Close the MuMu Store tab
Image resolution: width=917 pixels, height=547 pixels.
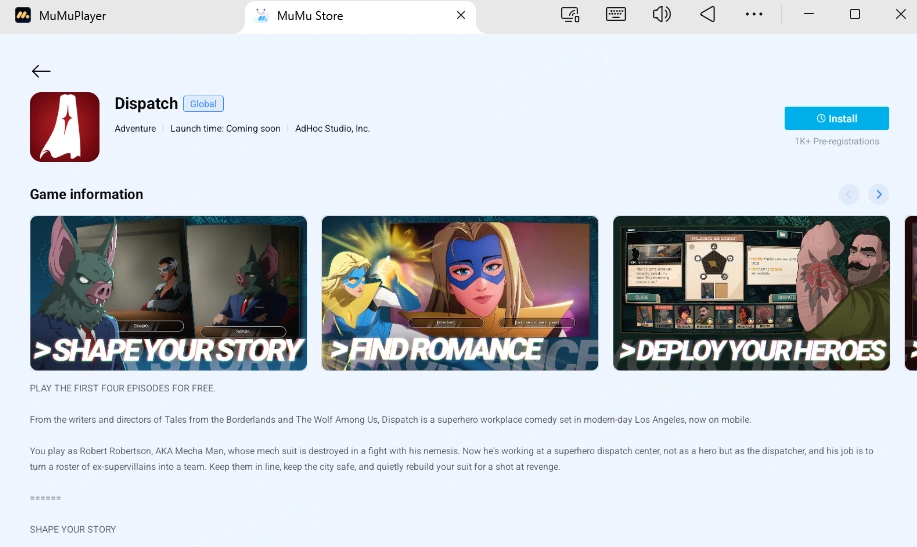461,15
